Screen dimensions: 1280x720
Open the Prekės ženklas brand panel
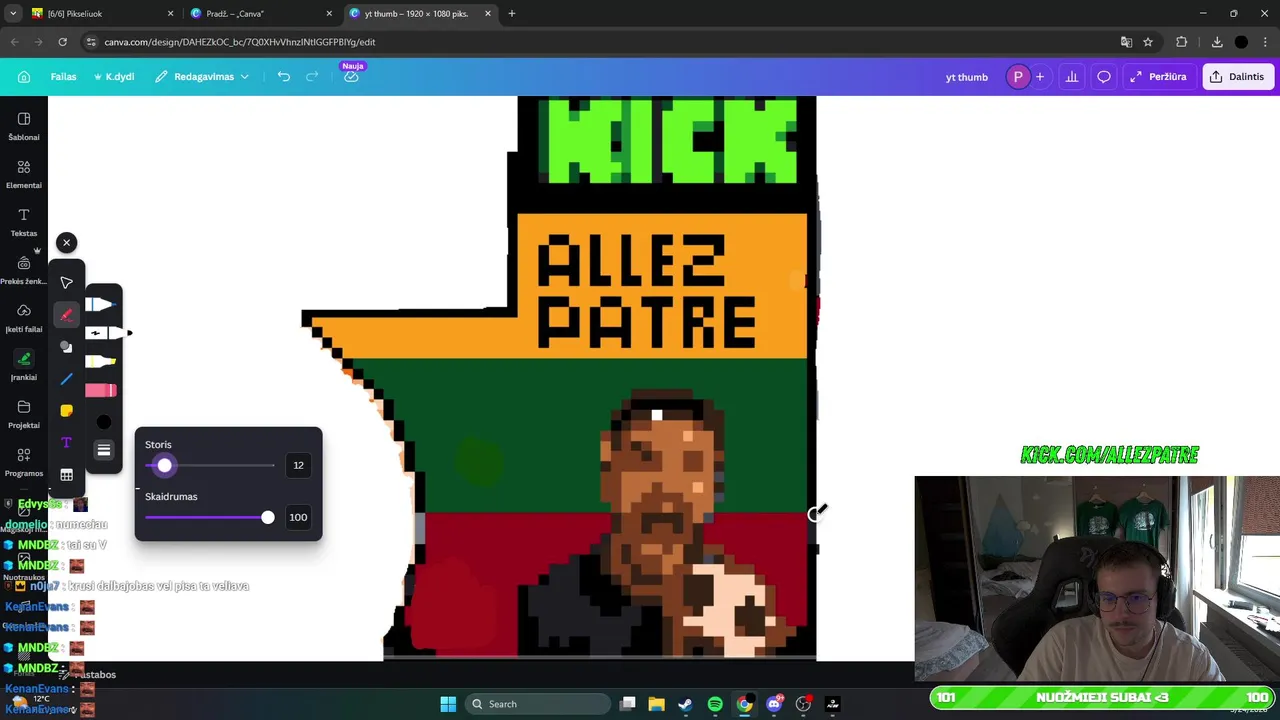[x=24, y=270]
